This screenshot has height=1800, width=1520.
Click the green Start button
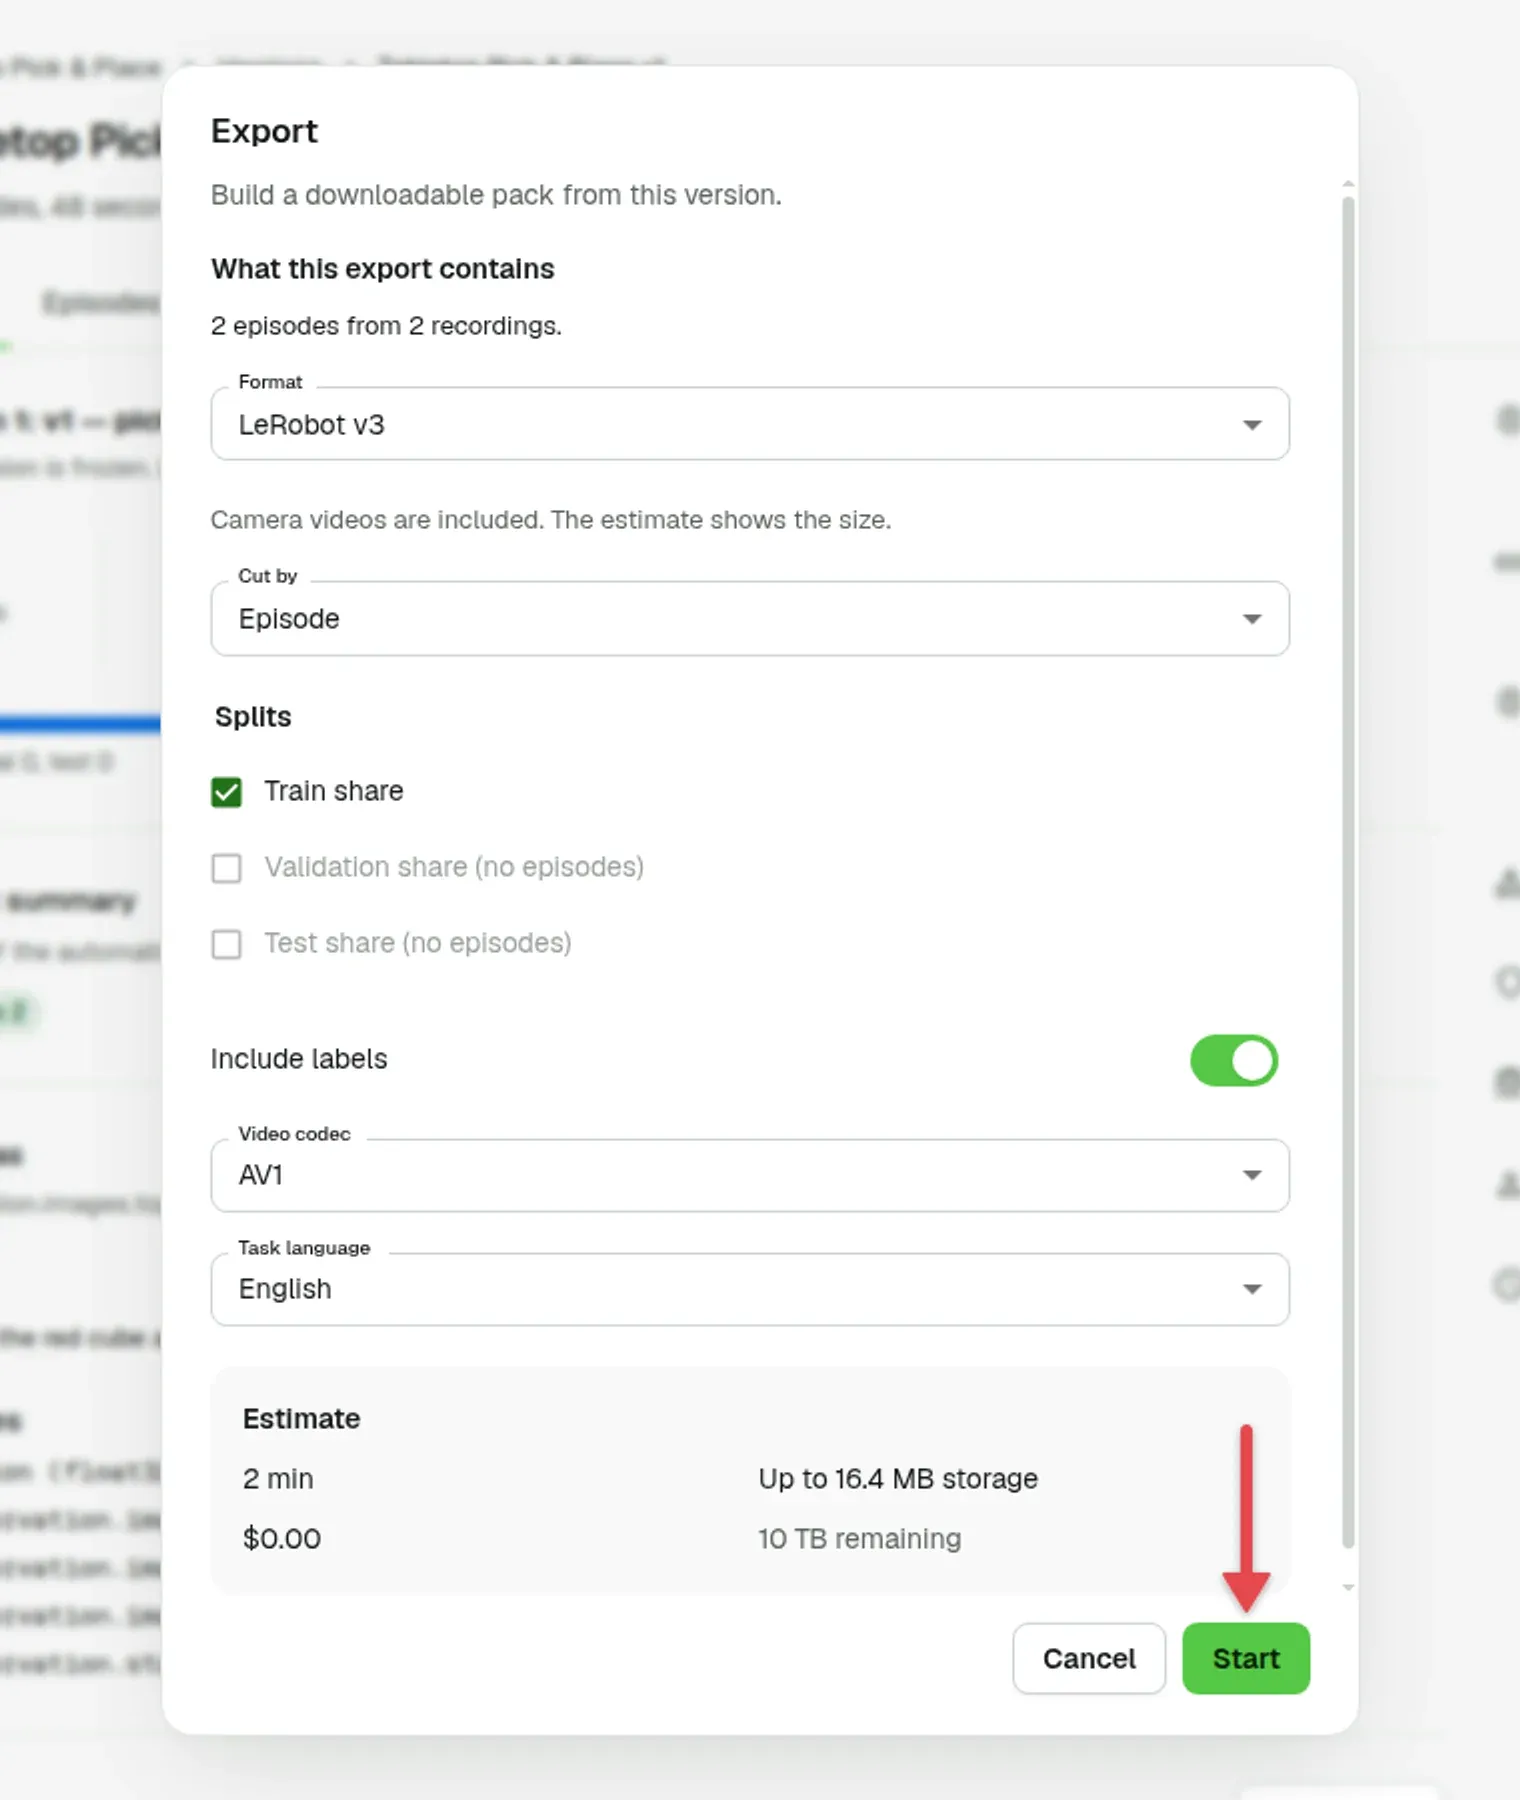1246,1658
